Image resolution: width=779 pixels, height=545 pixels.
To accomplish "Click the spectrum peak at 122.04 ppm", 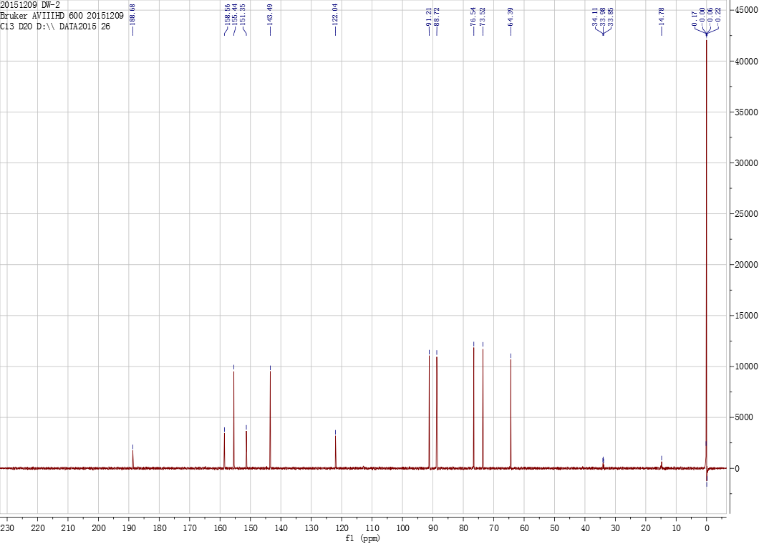I will click(x=335, y=452).
